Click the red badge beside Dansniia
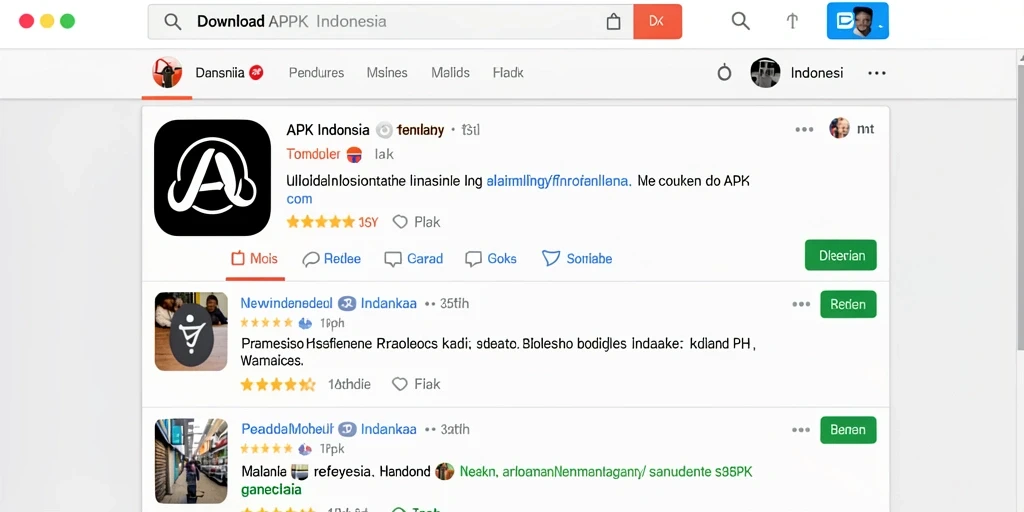1024x512 pixels. coord(257,72)
